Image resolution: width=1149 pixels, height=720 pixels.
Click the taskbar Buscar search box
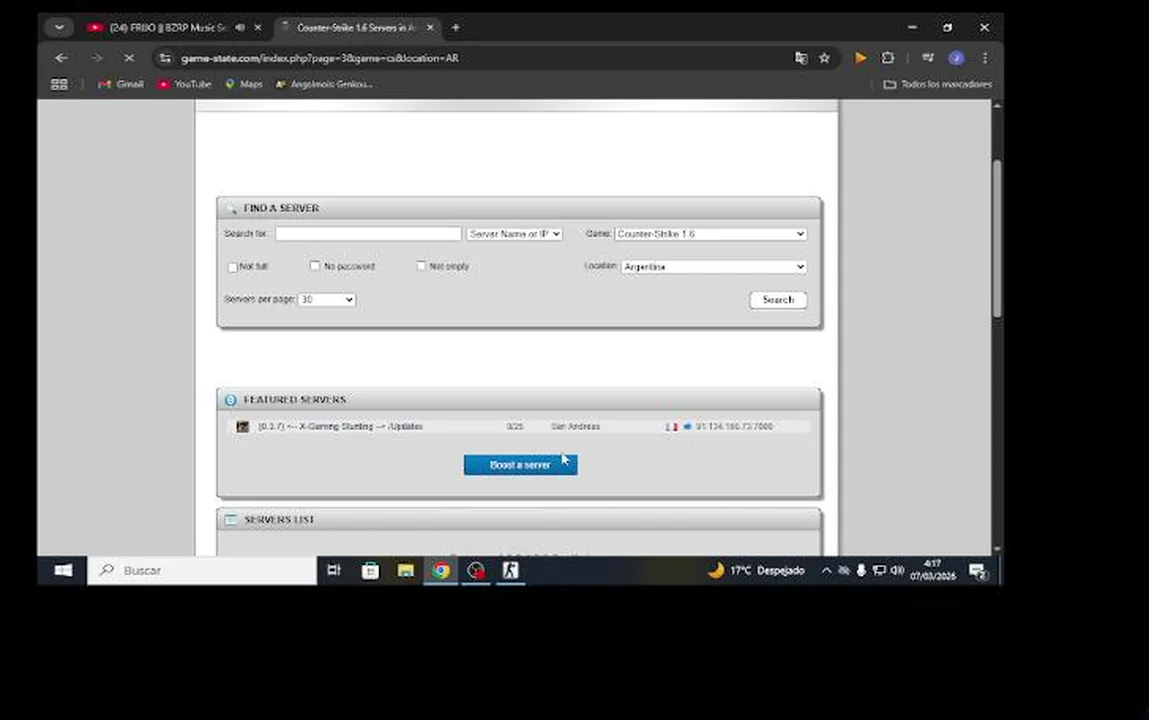[202, 571]
